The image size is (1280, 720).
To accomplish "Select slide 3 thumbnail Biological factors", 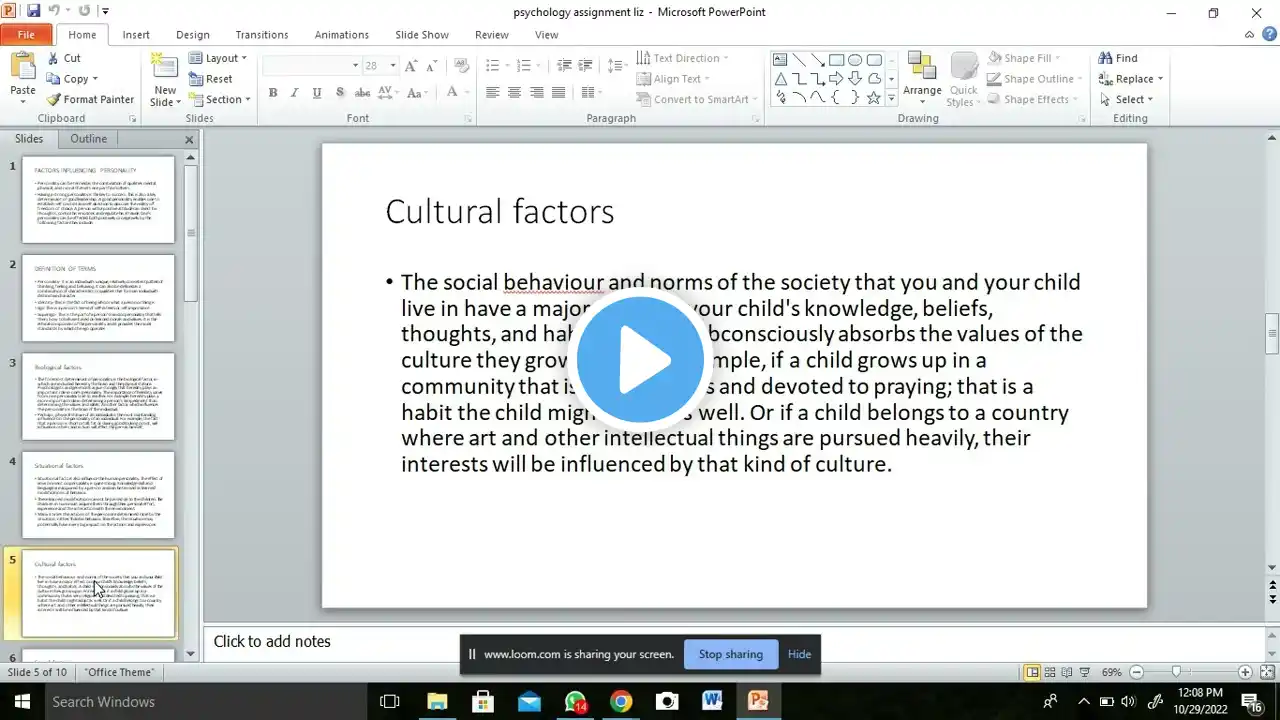I will click(98, 396).
